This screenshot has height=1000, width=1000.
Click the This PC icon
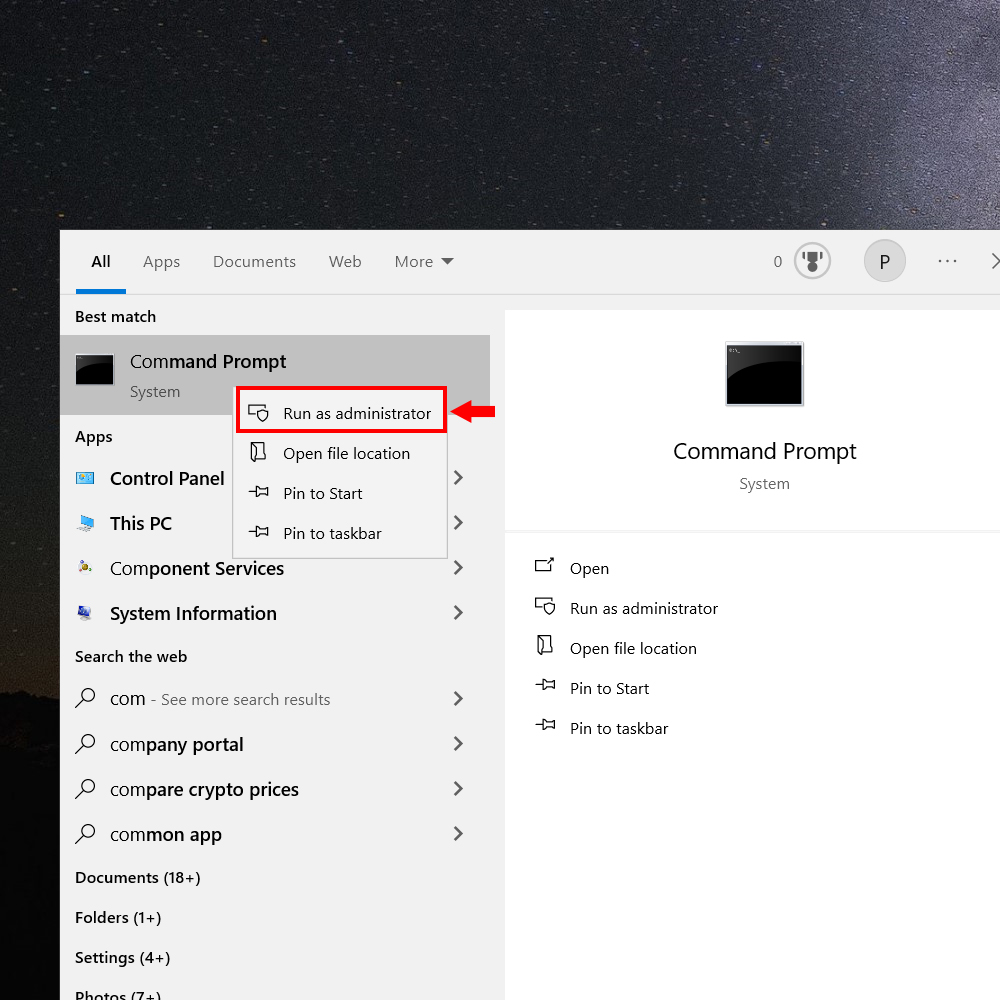86,524
